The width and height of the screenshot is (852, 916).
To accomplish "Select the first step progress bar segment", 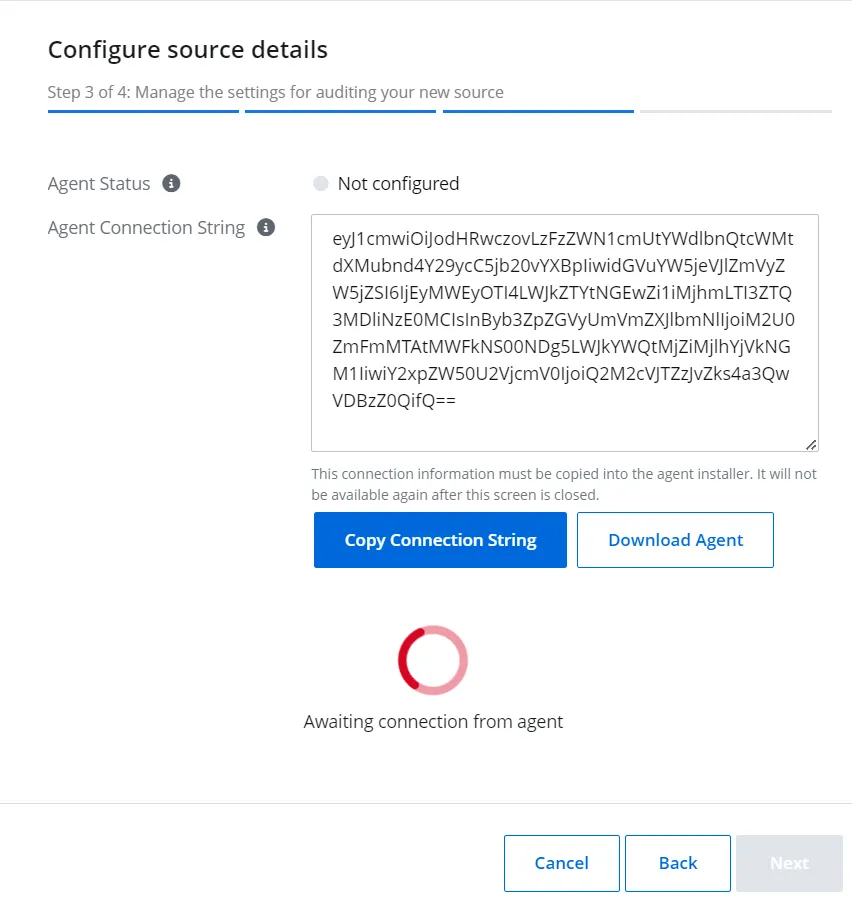I will [143, 111].
